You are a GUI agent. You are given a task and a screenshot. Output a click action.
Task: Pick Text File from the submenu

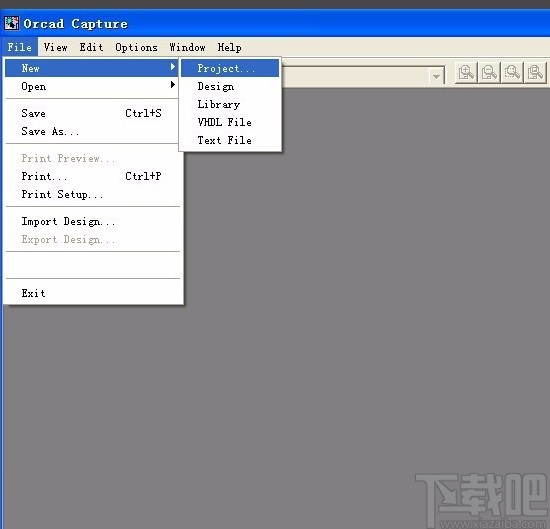coord(230,140)
